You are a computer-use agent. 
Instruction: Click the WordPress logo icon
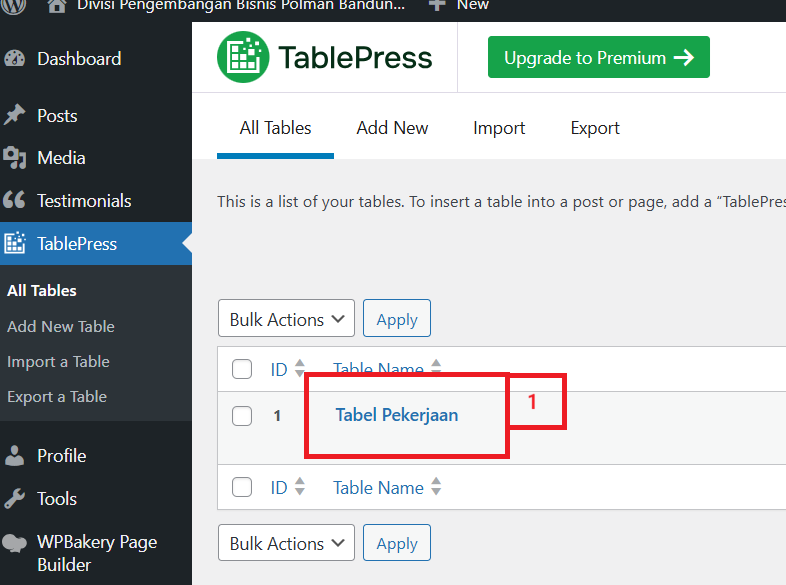14,5
